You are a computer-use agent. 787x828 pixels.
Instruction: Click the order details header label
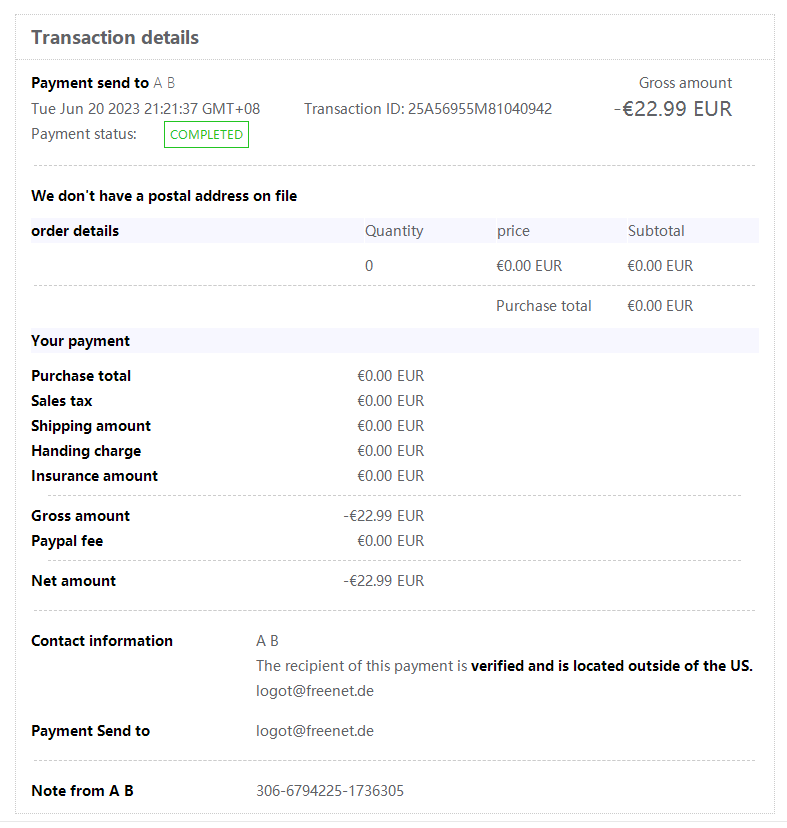click(75, 231)
